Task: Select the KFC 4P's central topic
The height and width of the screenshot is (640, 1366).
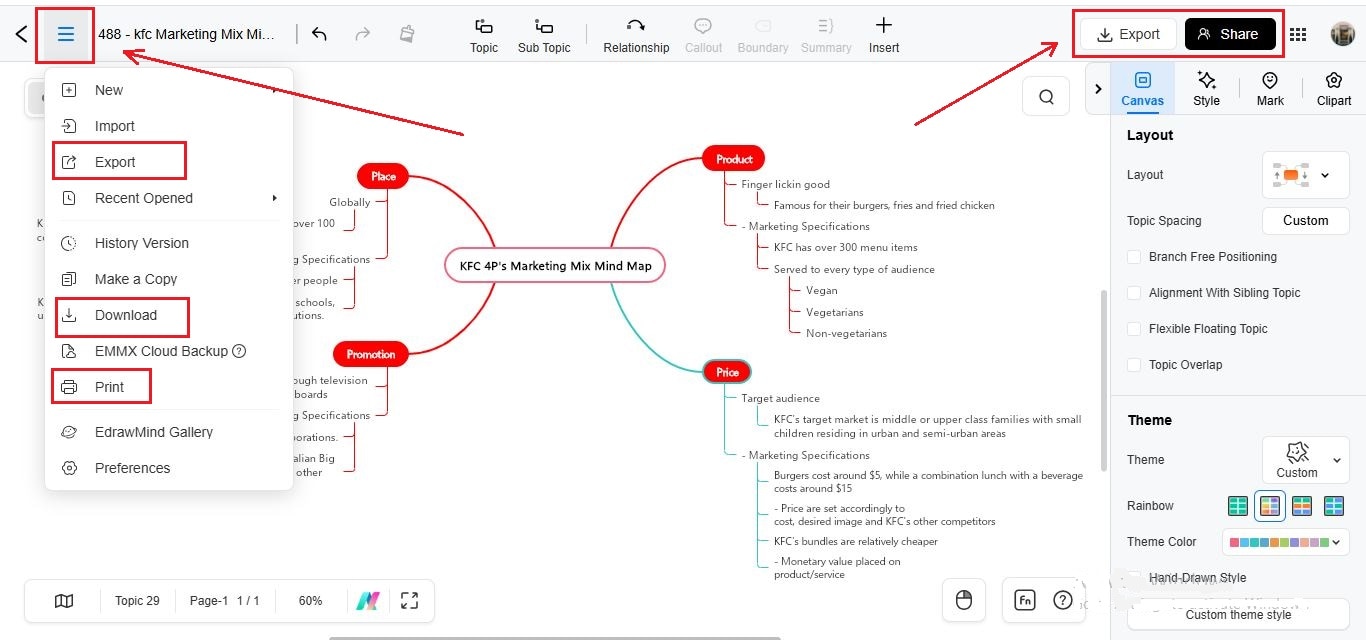Action: coord(555,266)
